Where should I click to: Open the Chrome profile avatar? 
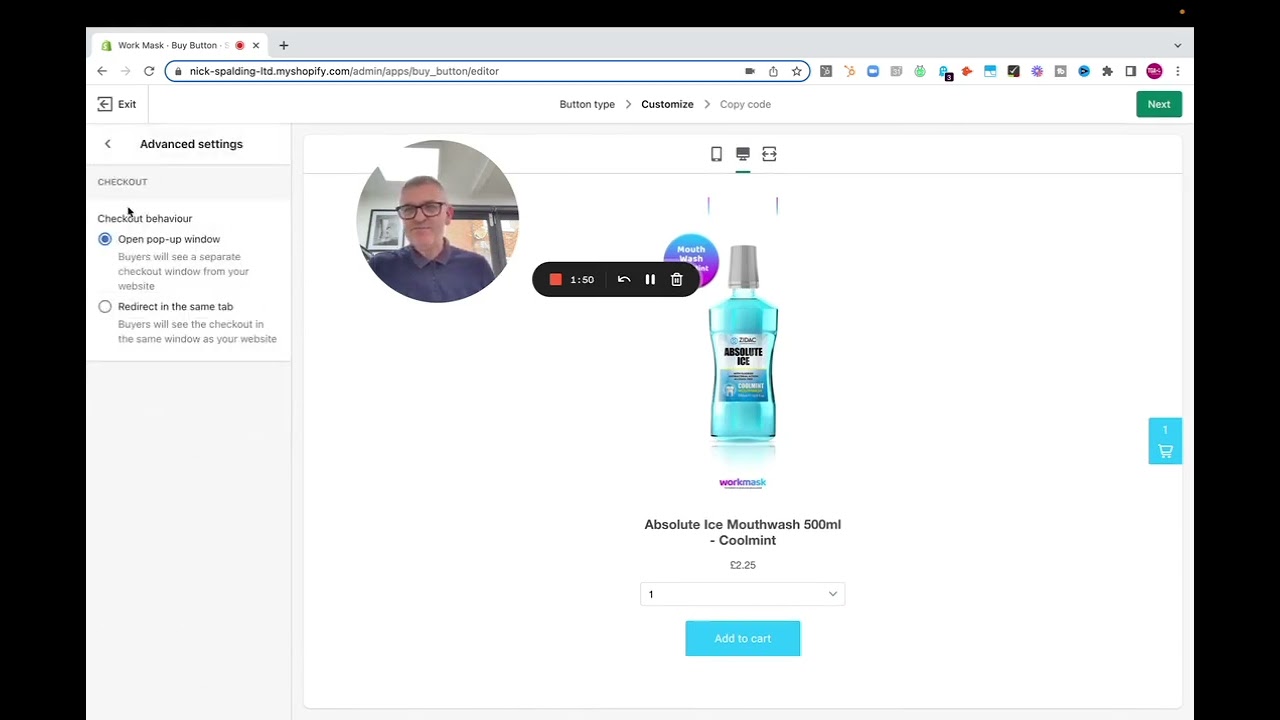(1154, 71)
